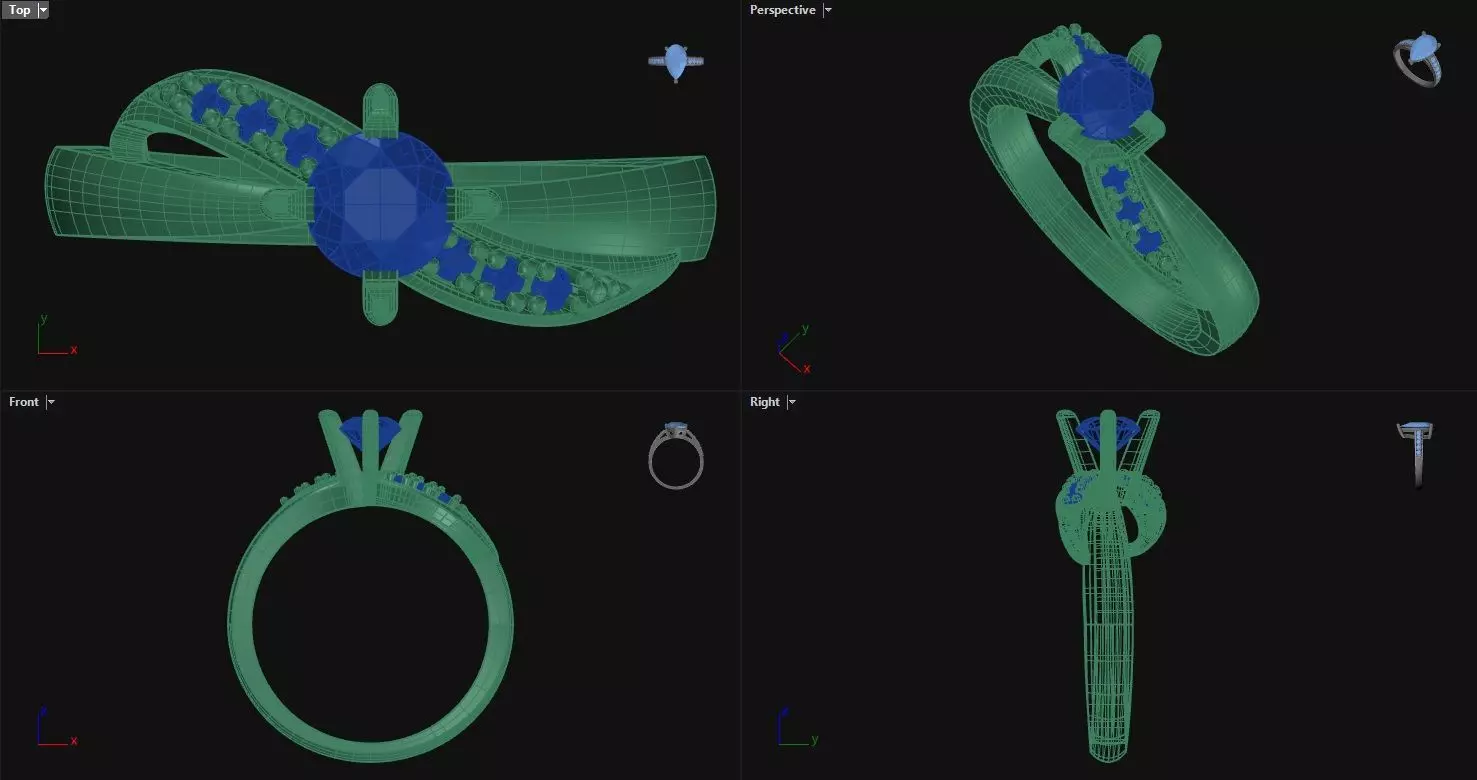Open the Right viewport dropdown arrow

click(x=791, y=402)
